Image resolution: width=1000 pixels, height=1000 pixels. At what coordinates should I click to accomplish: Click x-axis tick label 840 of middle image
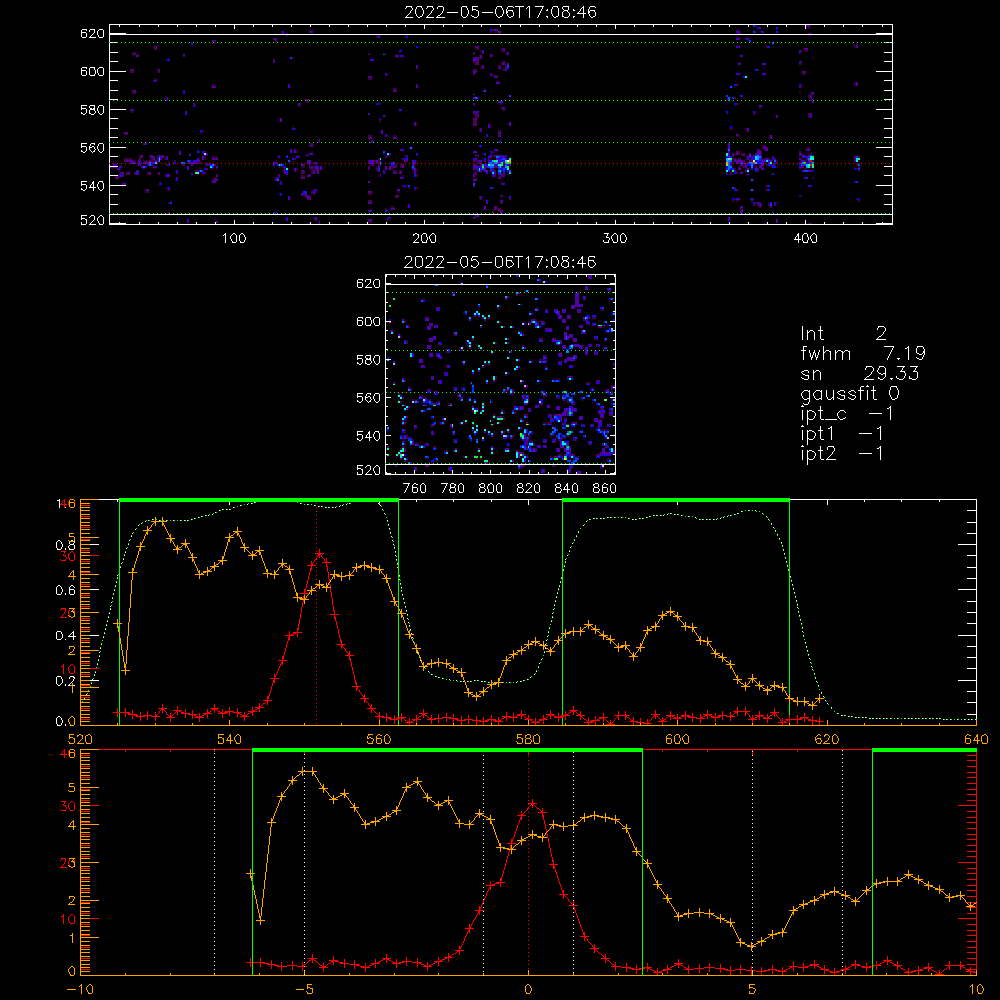(x=566, y=489)
